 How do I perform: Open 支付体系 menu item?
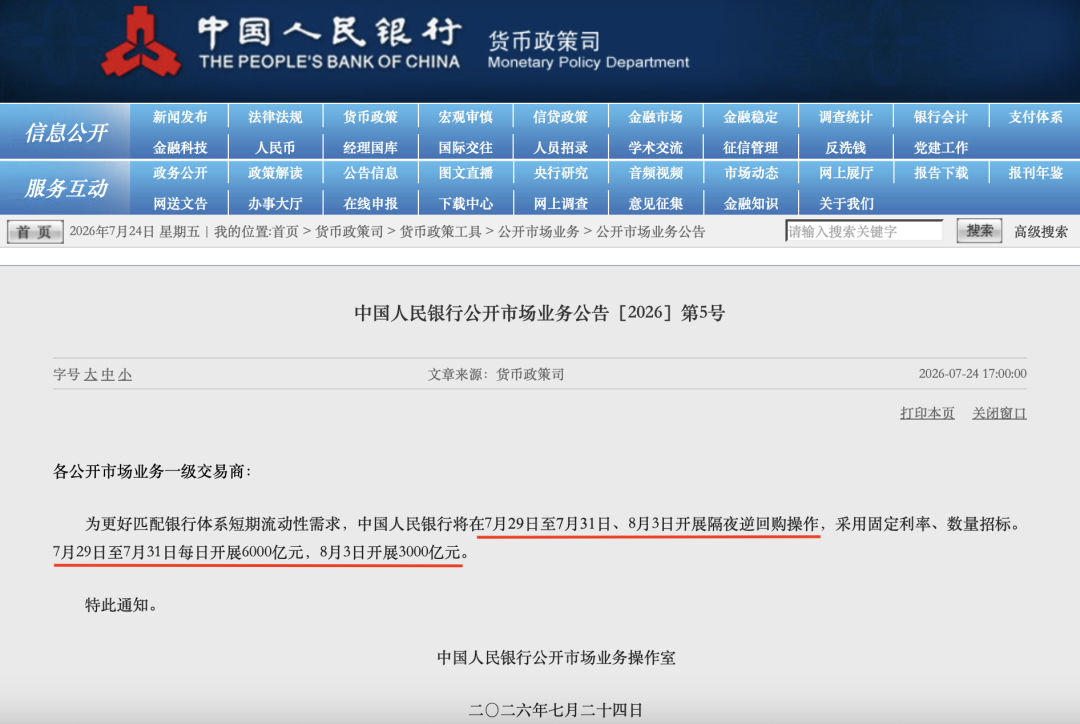tap(1036, 117)
